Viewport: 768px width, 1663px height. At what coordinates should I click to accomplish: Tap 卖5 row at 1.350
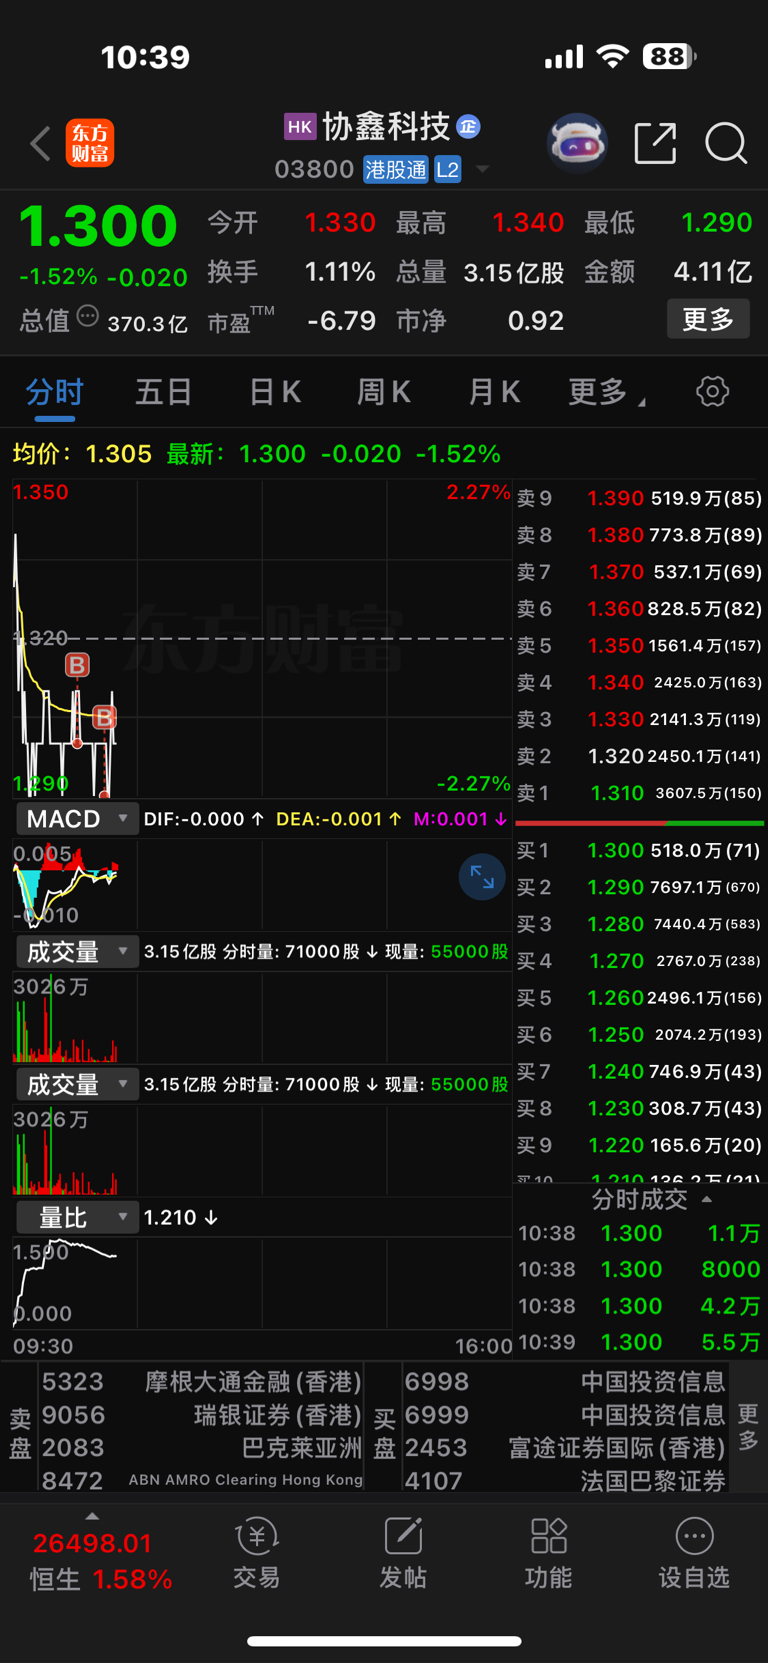[x=640, y=645]
